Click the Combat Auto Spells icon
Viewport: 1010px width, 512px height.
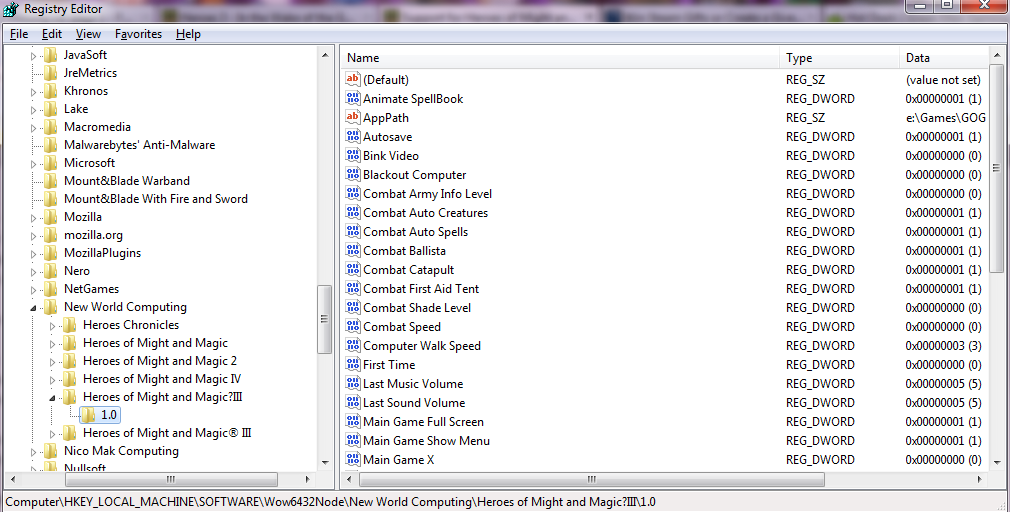tap(352, 231)
